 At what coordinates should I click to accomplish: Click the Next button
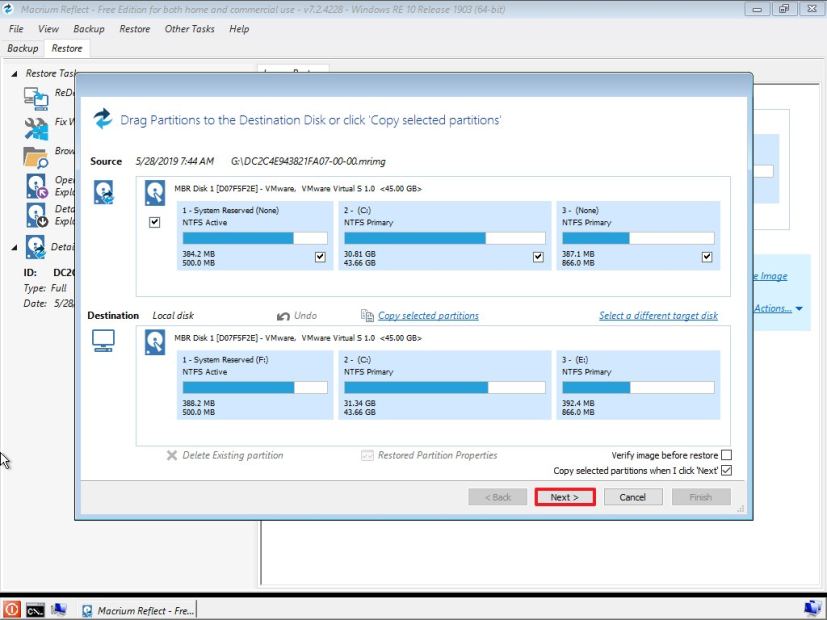pyautogui.click(x=564, y=496)
